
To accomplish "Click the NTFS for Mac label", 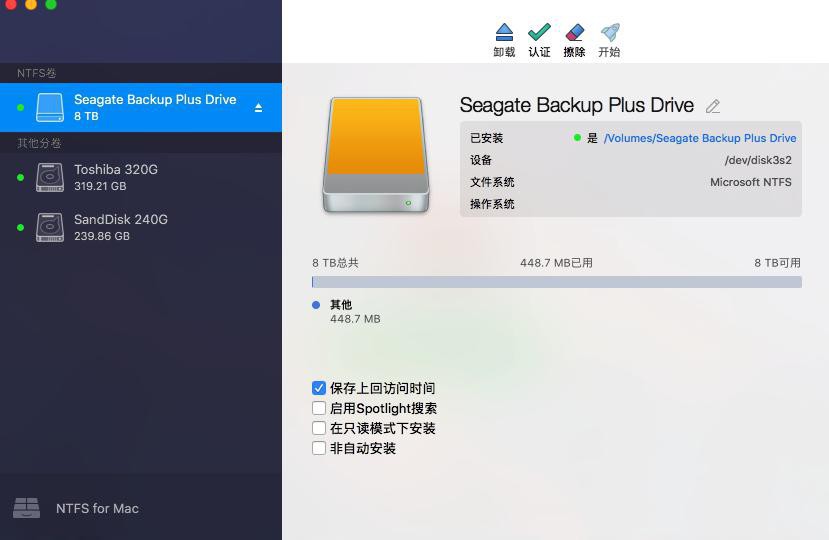I will pos(97,508).
